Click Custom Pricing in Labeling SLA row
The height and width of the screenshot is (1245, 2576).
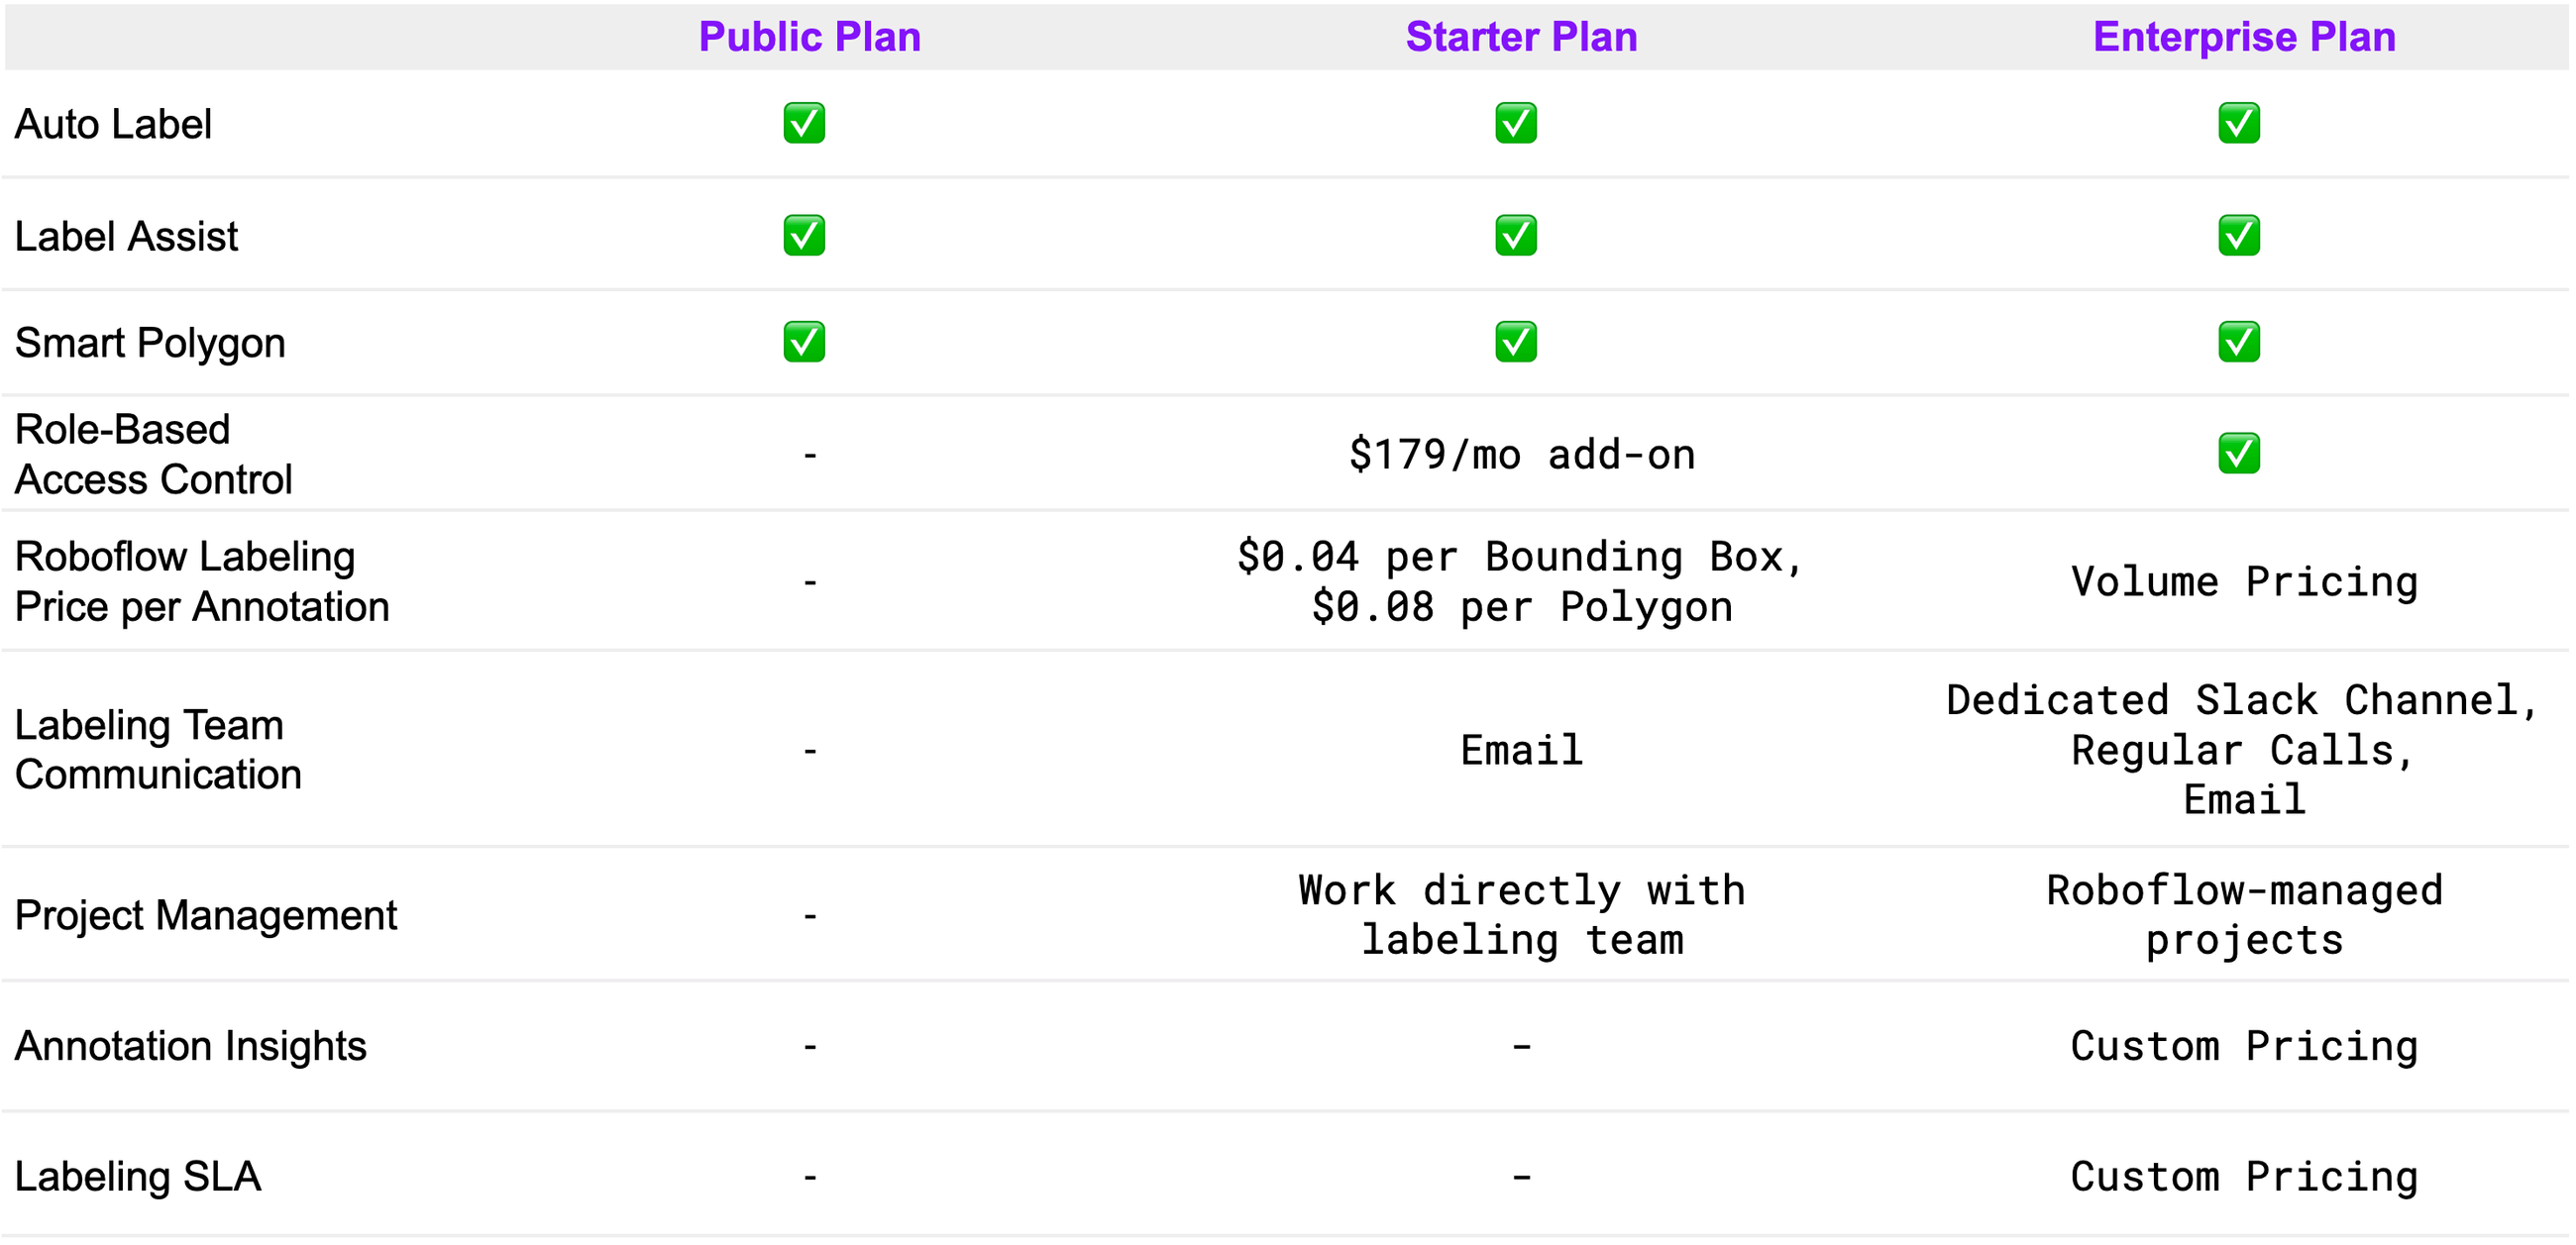coord(2245,1177)
